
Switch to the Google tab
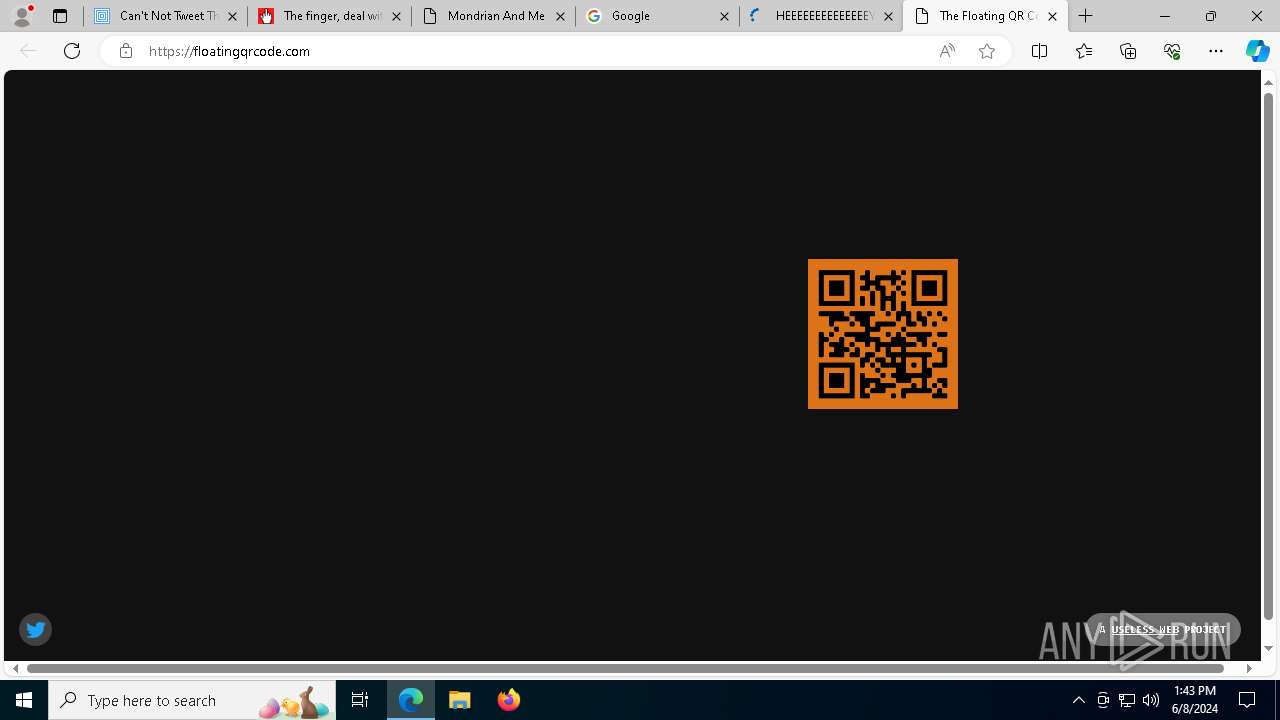[657, 16]
